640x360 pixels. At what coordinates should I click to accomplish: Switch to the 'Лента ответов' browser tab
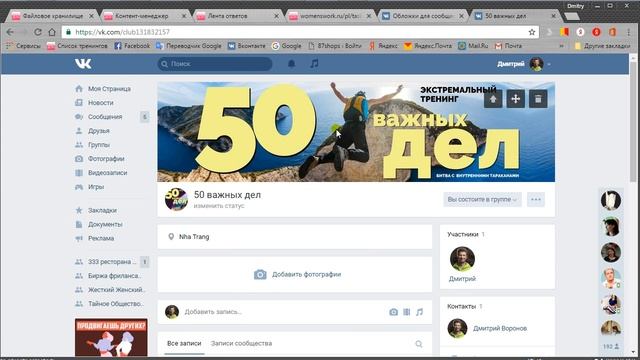(238, 16)
